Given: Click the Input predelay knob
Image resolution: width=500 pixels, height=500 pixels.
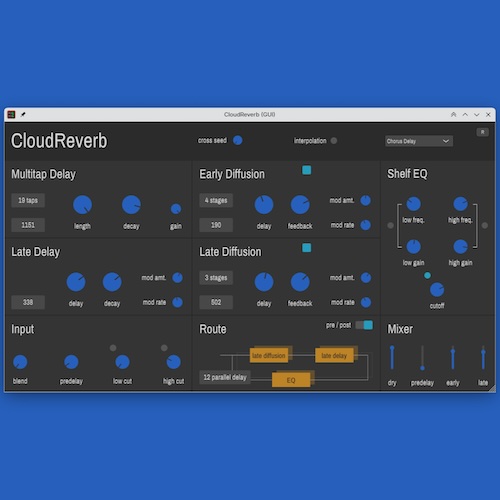Looking at the screenshot, I should tap(71, 362).
